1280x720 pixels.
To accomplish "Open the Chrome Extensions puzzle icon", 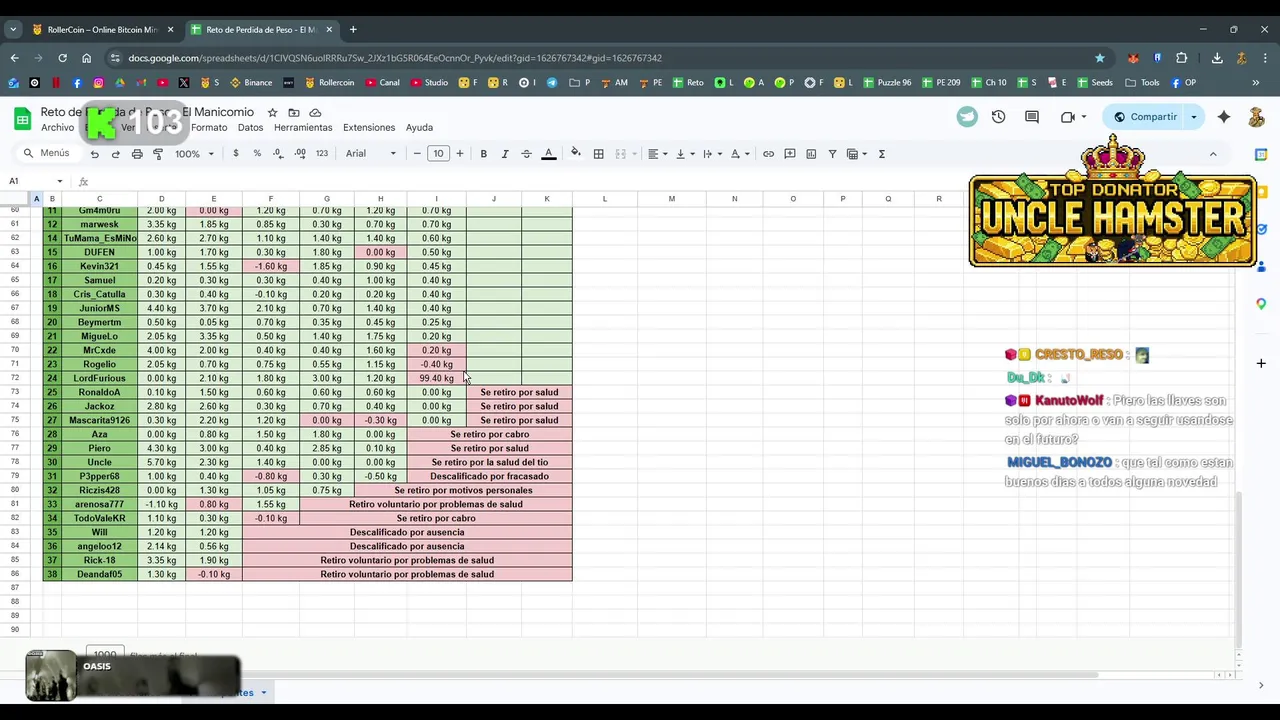I will (x=1182, y=58).
